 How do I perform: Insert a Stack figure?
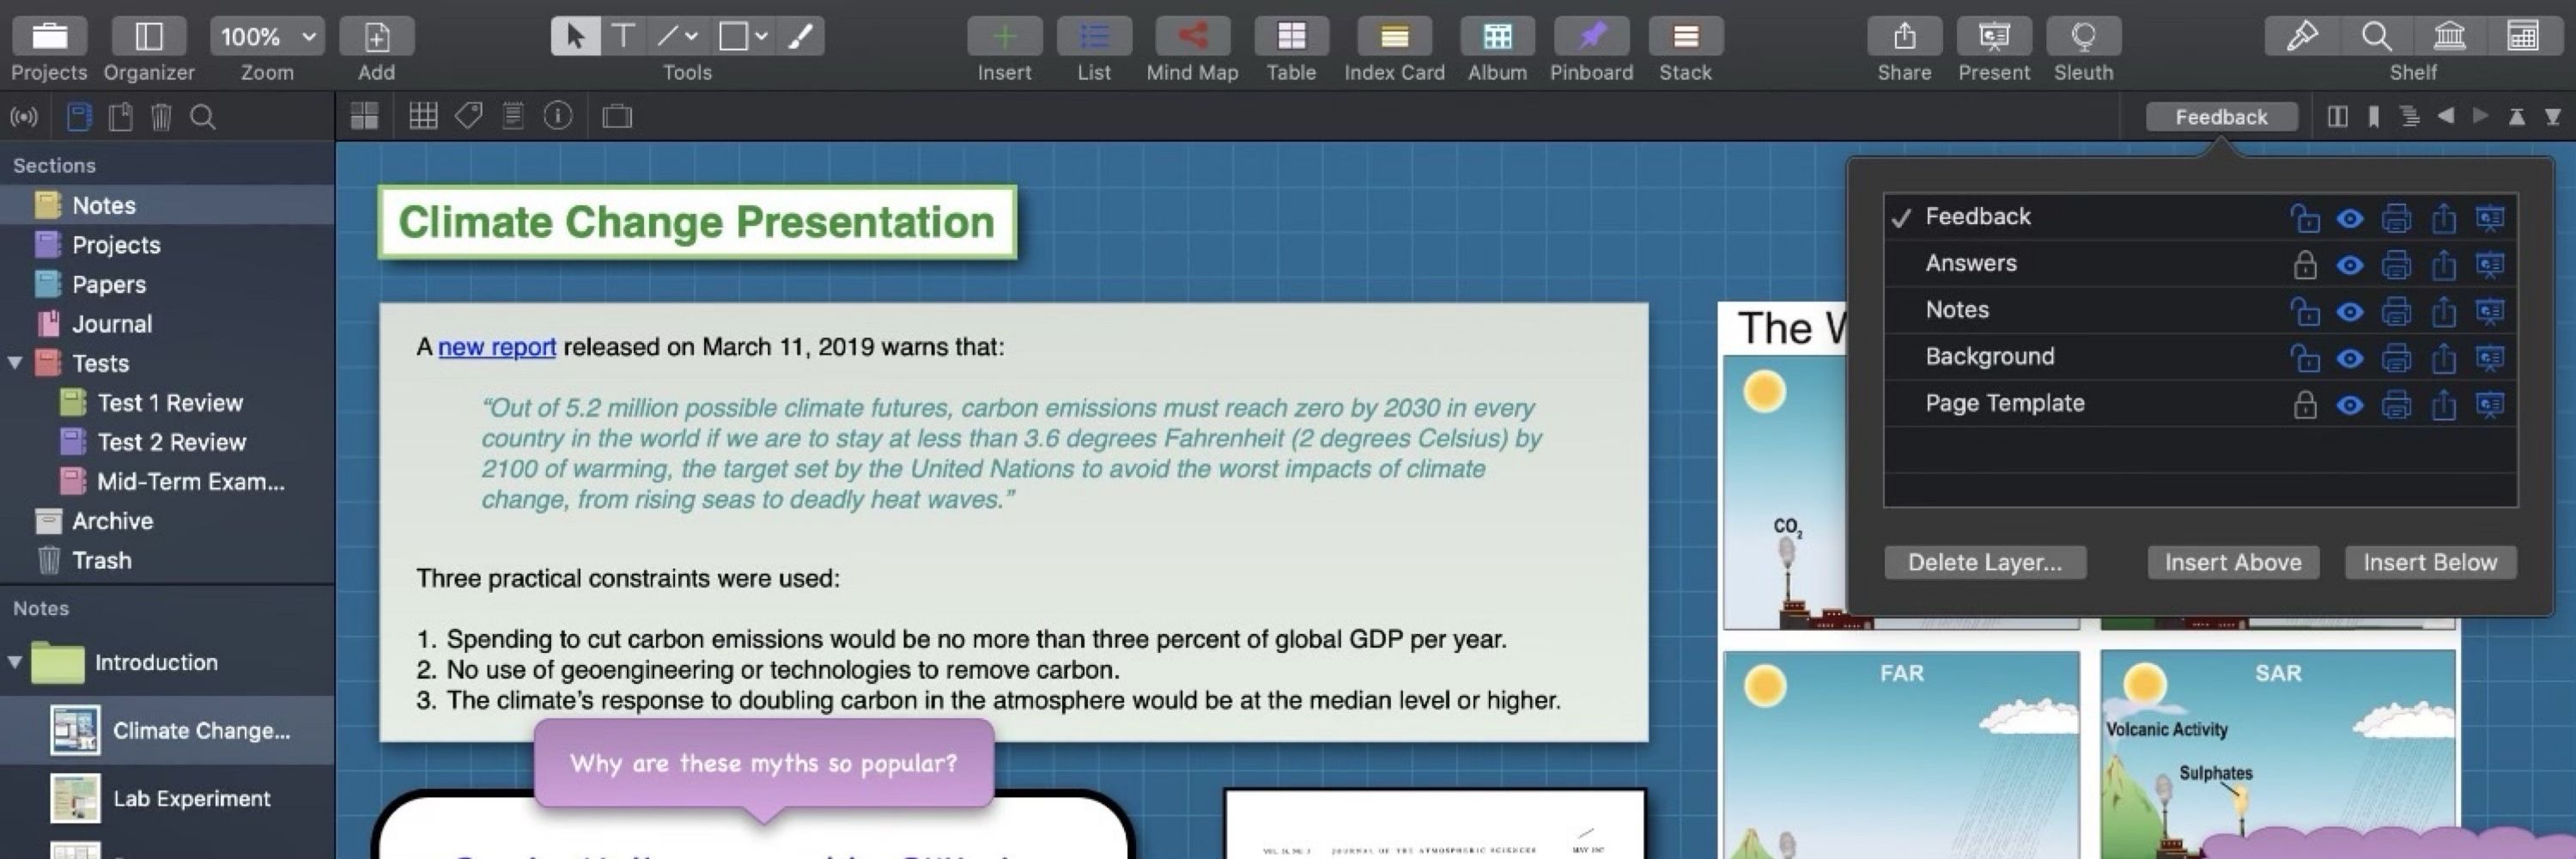pos(1685,37)
